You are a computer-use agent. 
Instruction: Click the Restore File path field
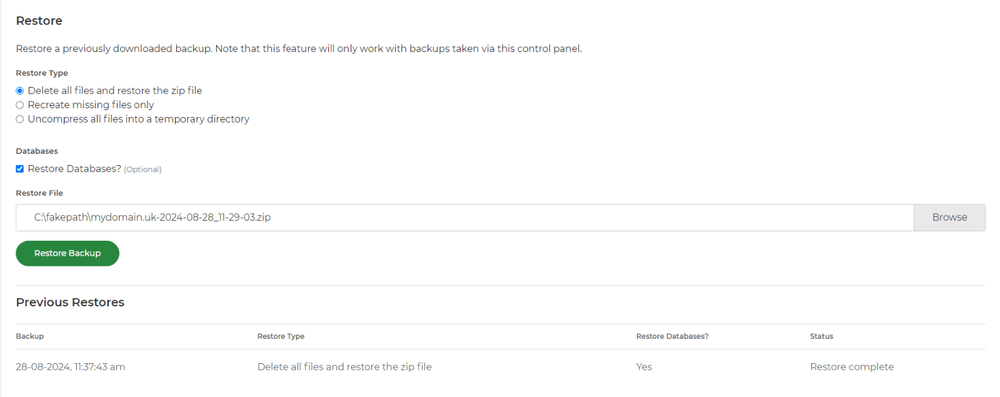[465, 218]
